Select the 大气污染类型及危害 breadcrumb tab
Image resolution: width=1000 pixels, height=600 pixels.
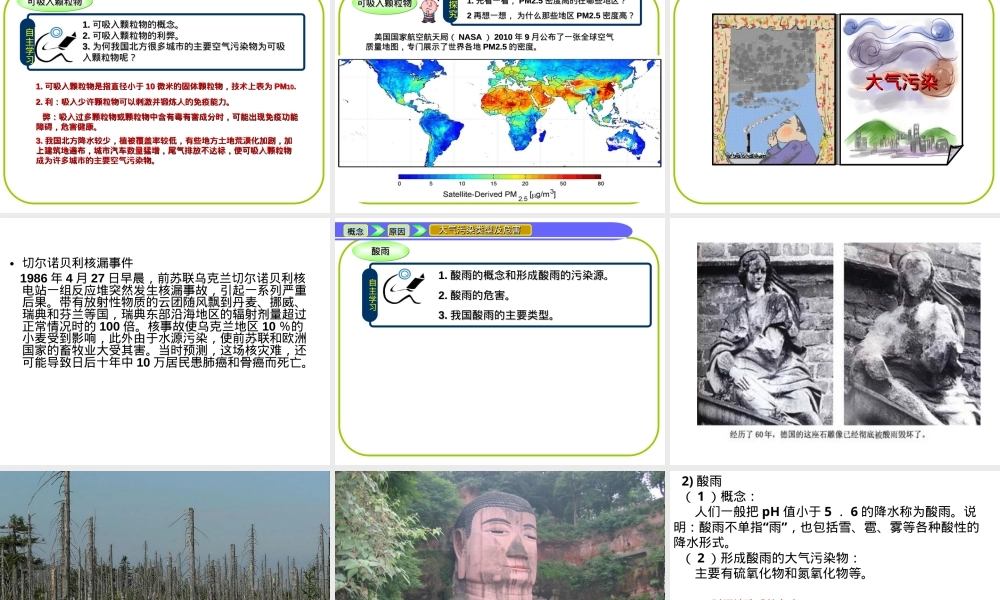[480, 230]
